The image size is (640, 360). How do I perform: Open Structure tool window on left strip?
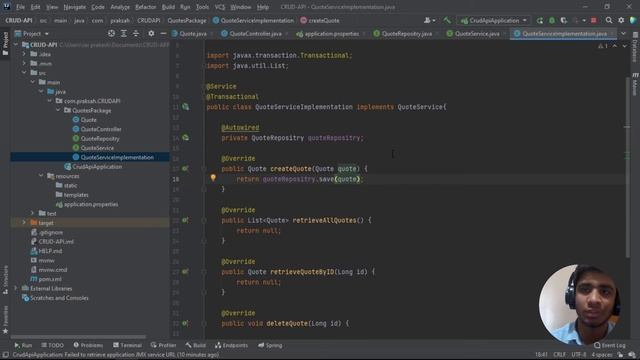5,280
